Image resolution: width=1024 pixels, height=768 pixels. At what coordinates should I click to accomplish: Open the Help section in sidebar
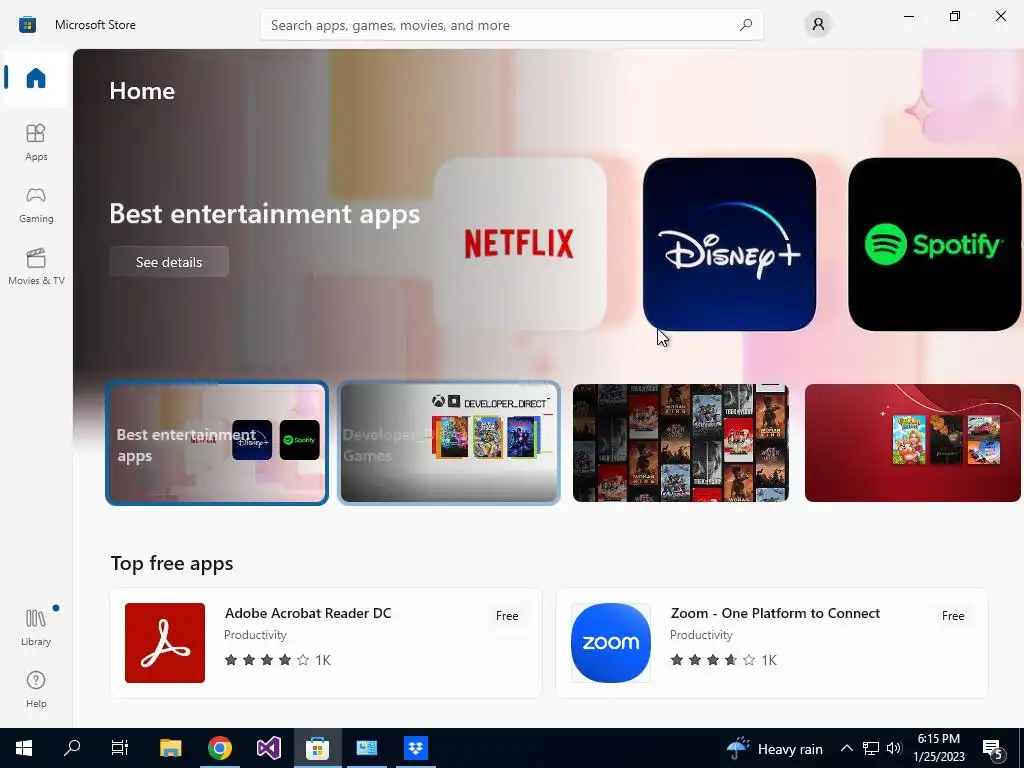point(36,690)
